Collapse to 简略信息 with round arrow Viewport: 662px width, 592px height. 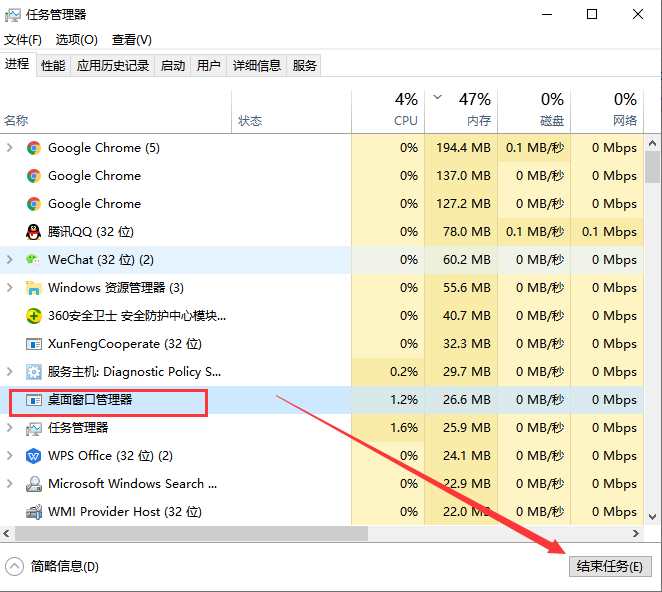point(14,567)
